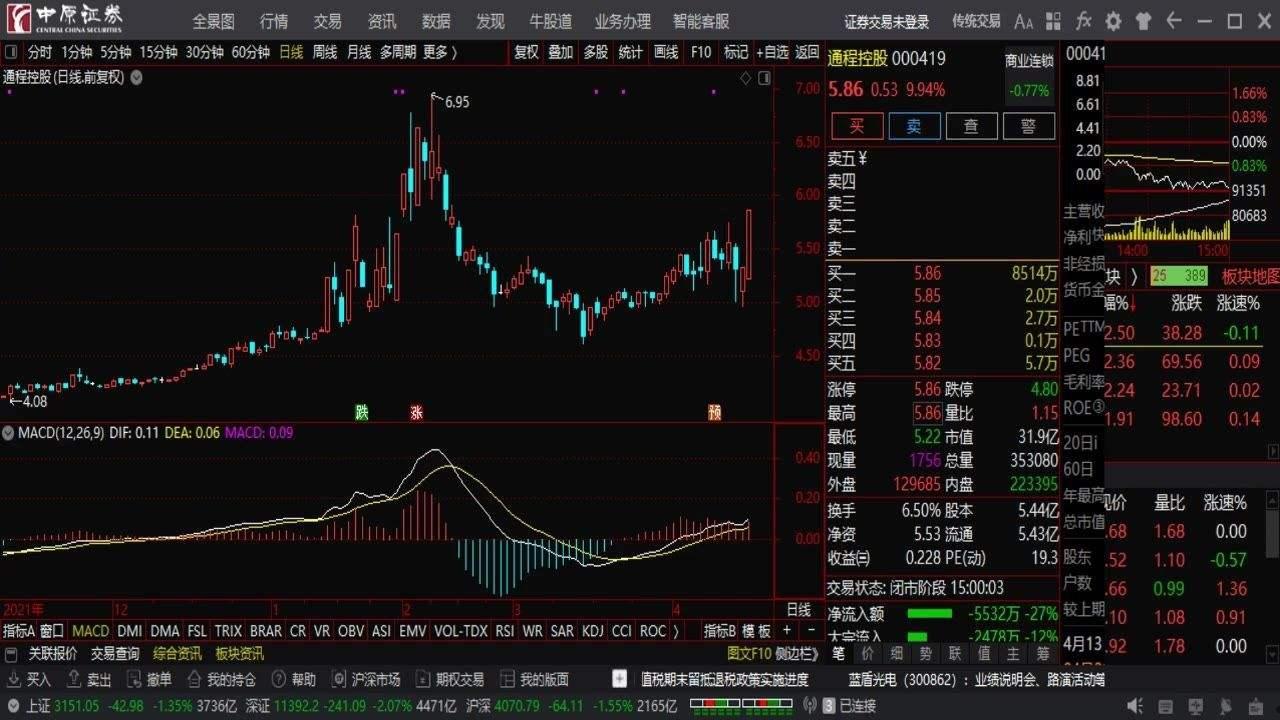Click the 板块地图 sector map link
The image size is (1280, 720).
1250,277
